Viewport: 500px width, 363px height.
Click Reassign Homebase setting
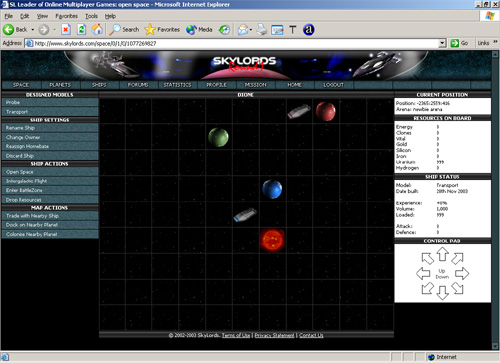50,146
